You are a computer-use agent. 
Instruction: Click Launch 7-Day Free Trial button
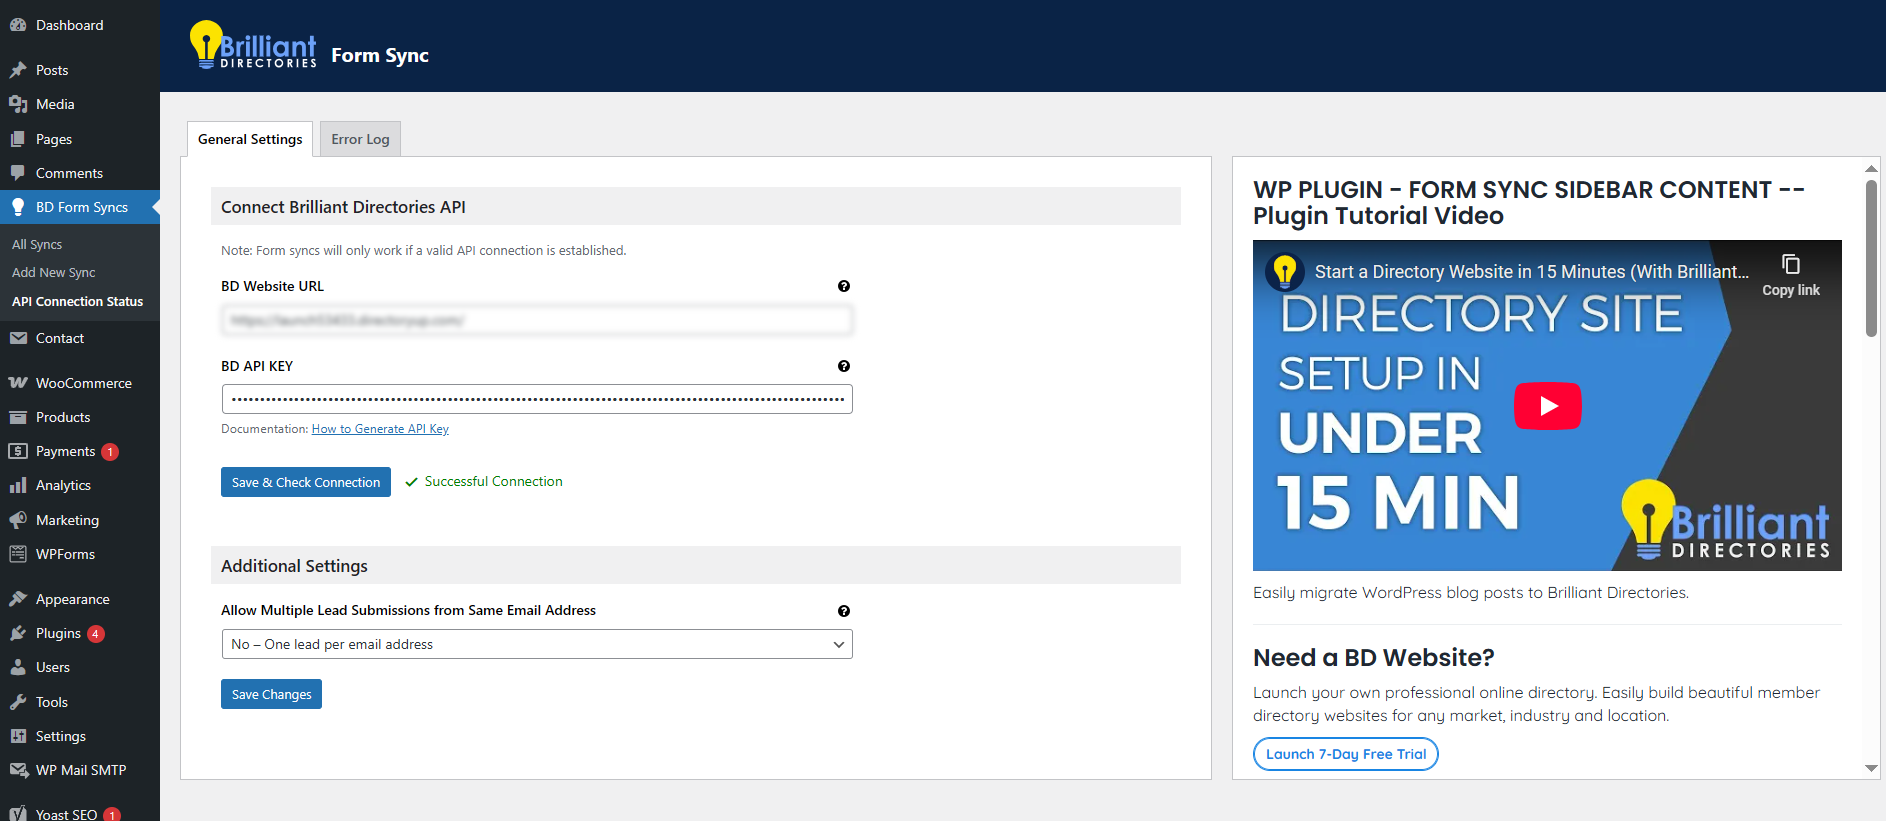point(1346,754)
